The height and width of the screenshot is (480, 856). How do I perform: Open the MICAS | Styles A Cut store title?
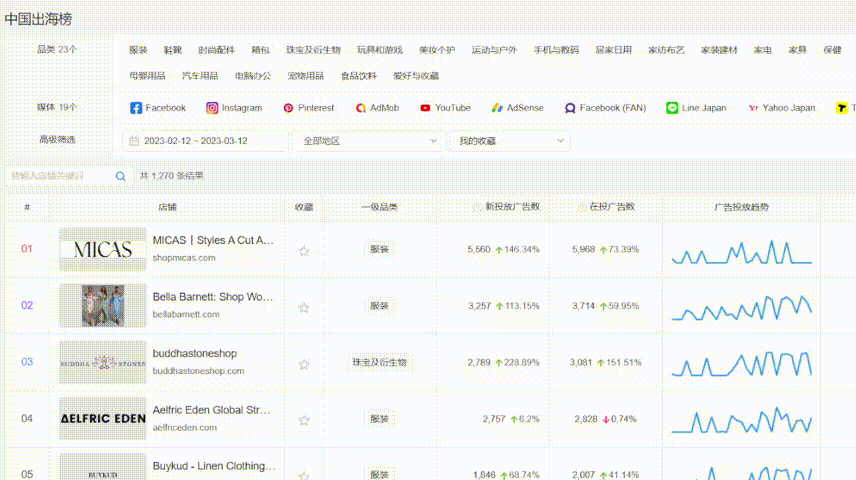tap(213, 240)
